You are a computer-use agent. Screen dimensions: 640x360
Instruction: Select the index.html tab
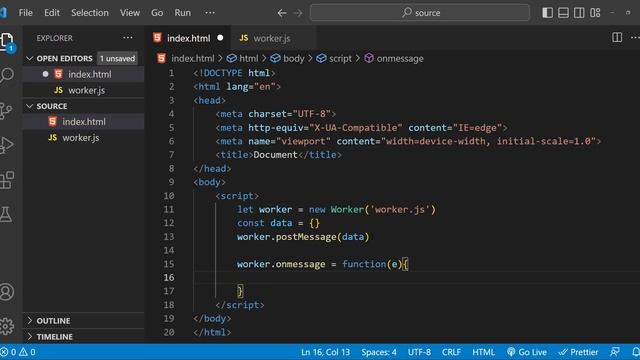(188, 38)
